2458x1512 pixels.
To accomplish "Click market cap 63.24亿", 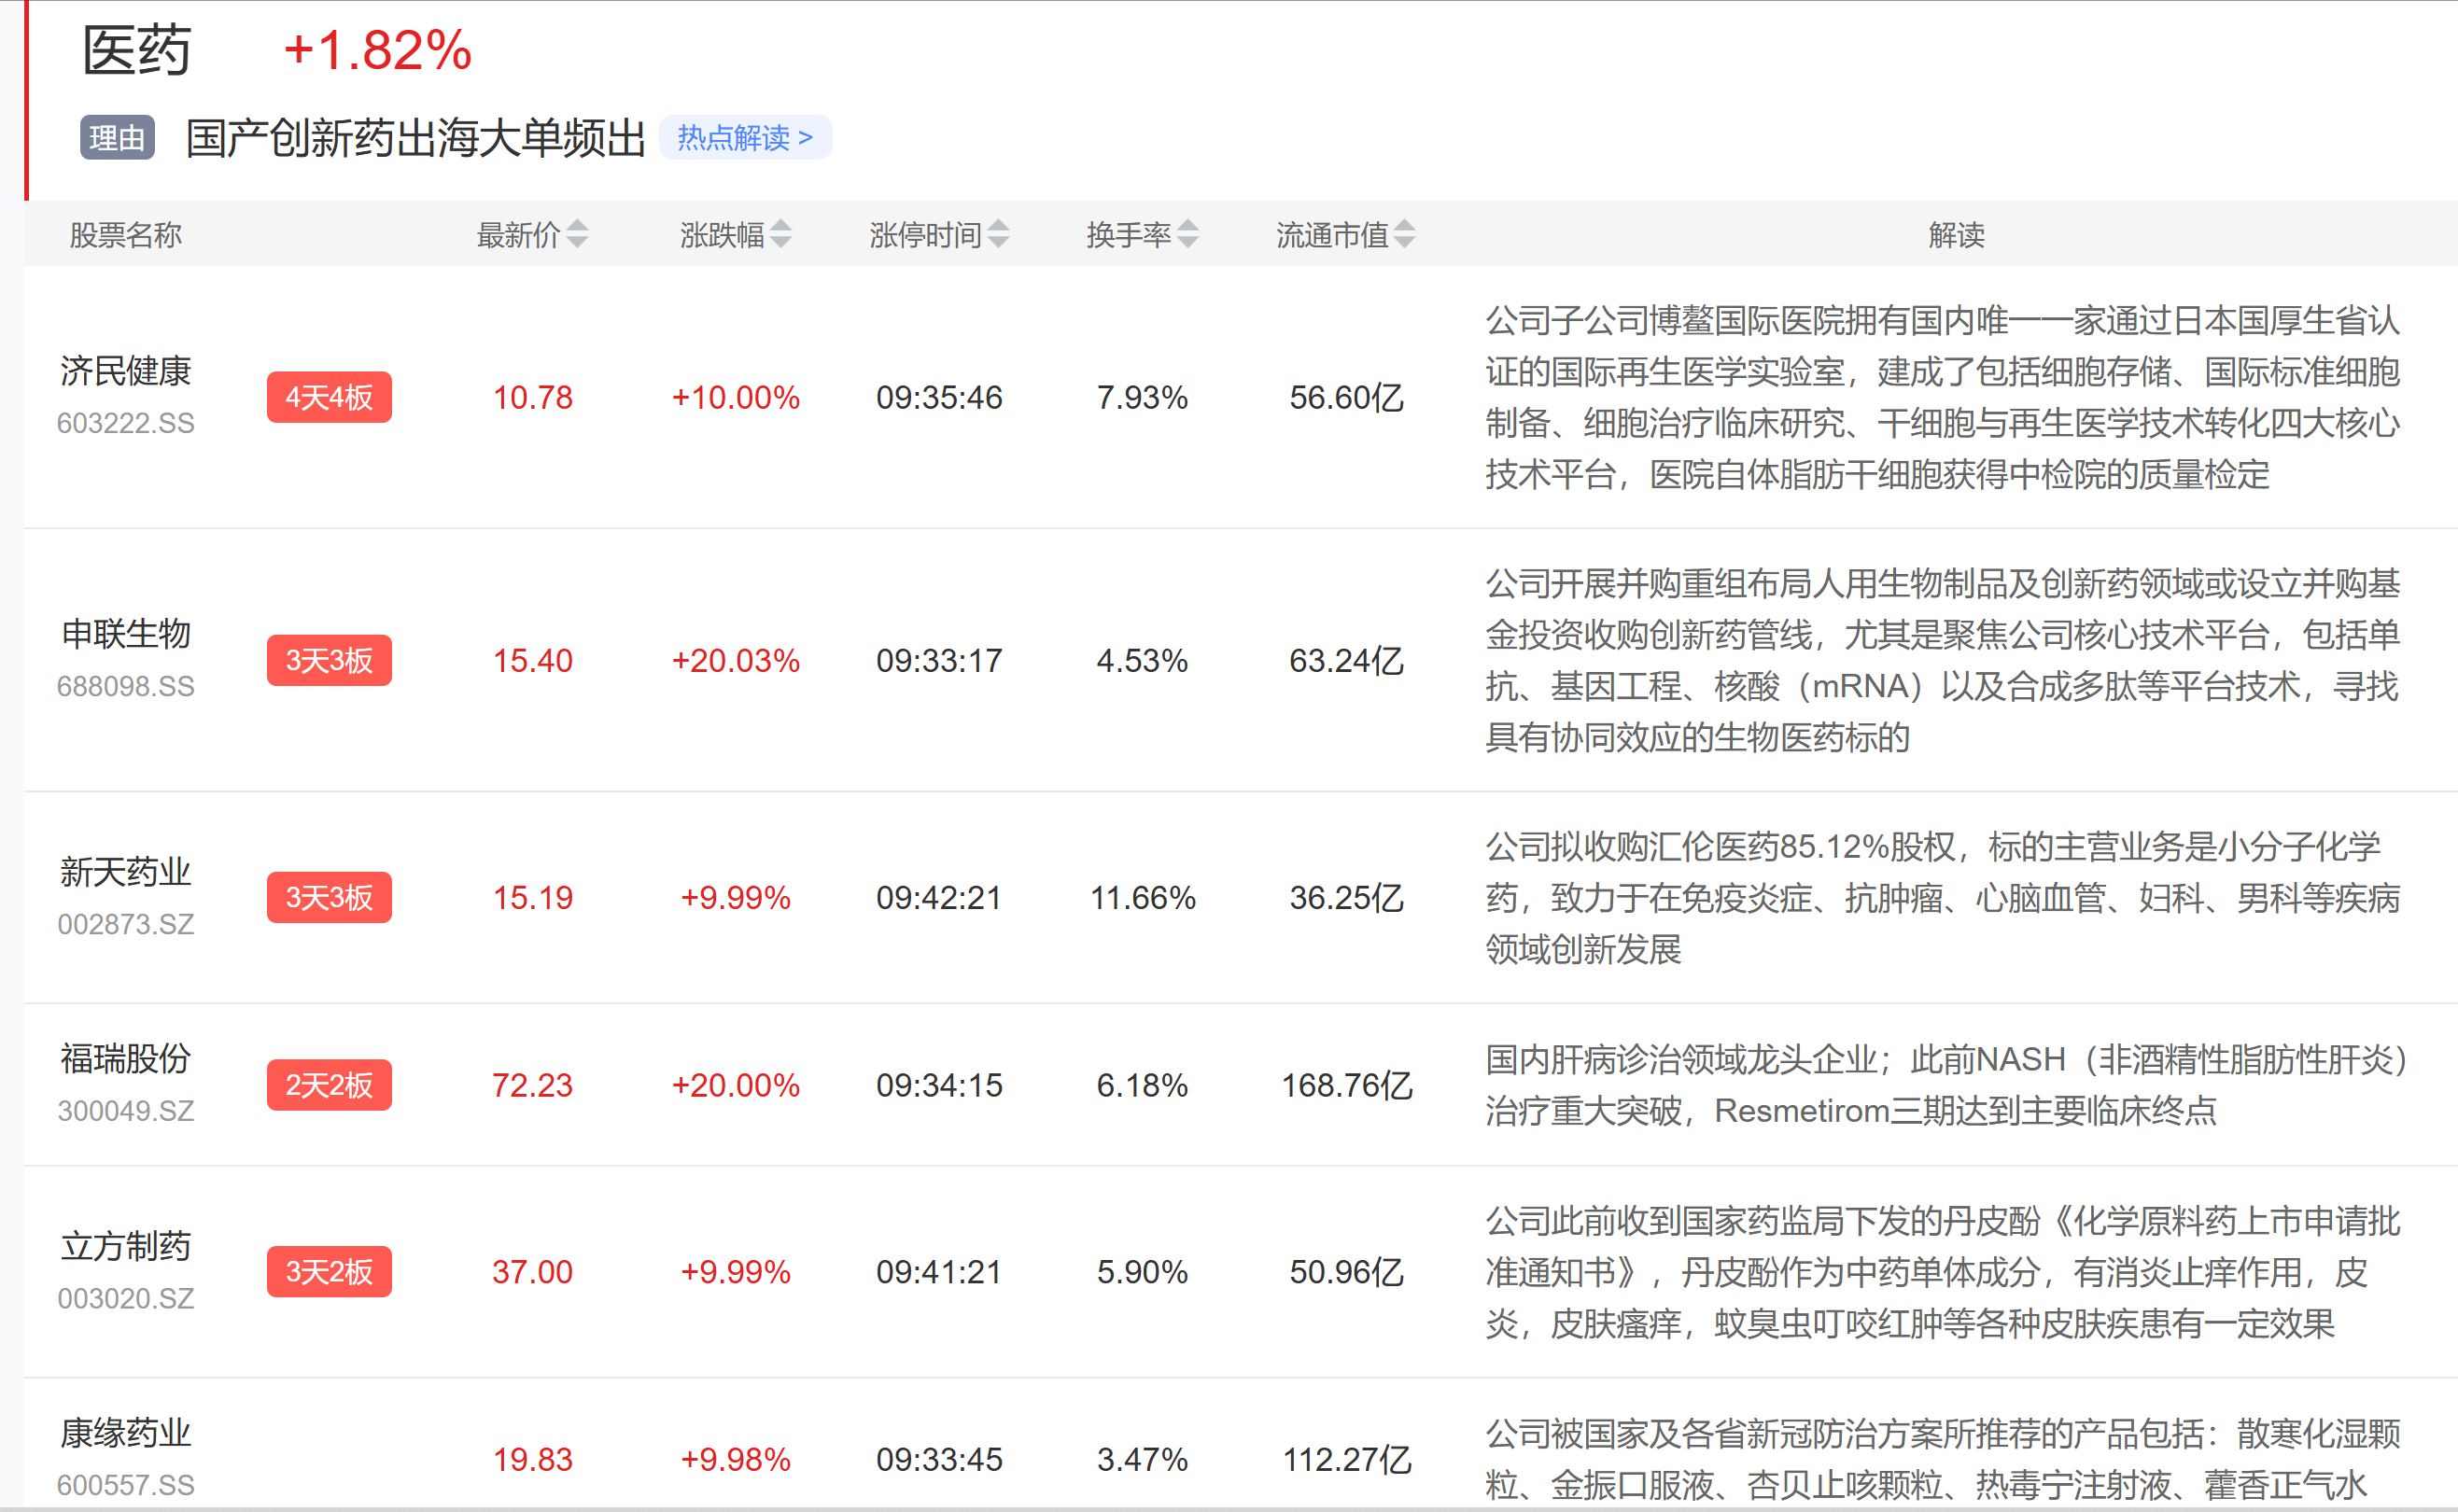I will pos(1346,660).
